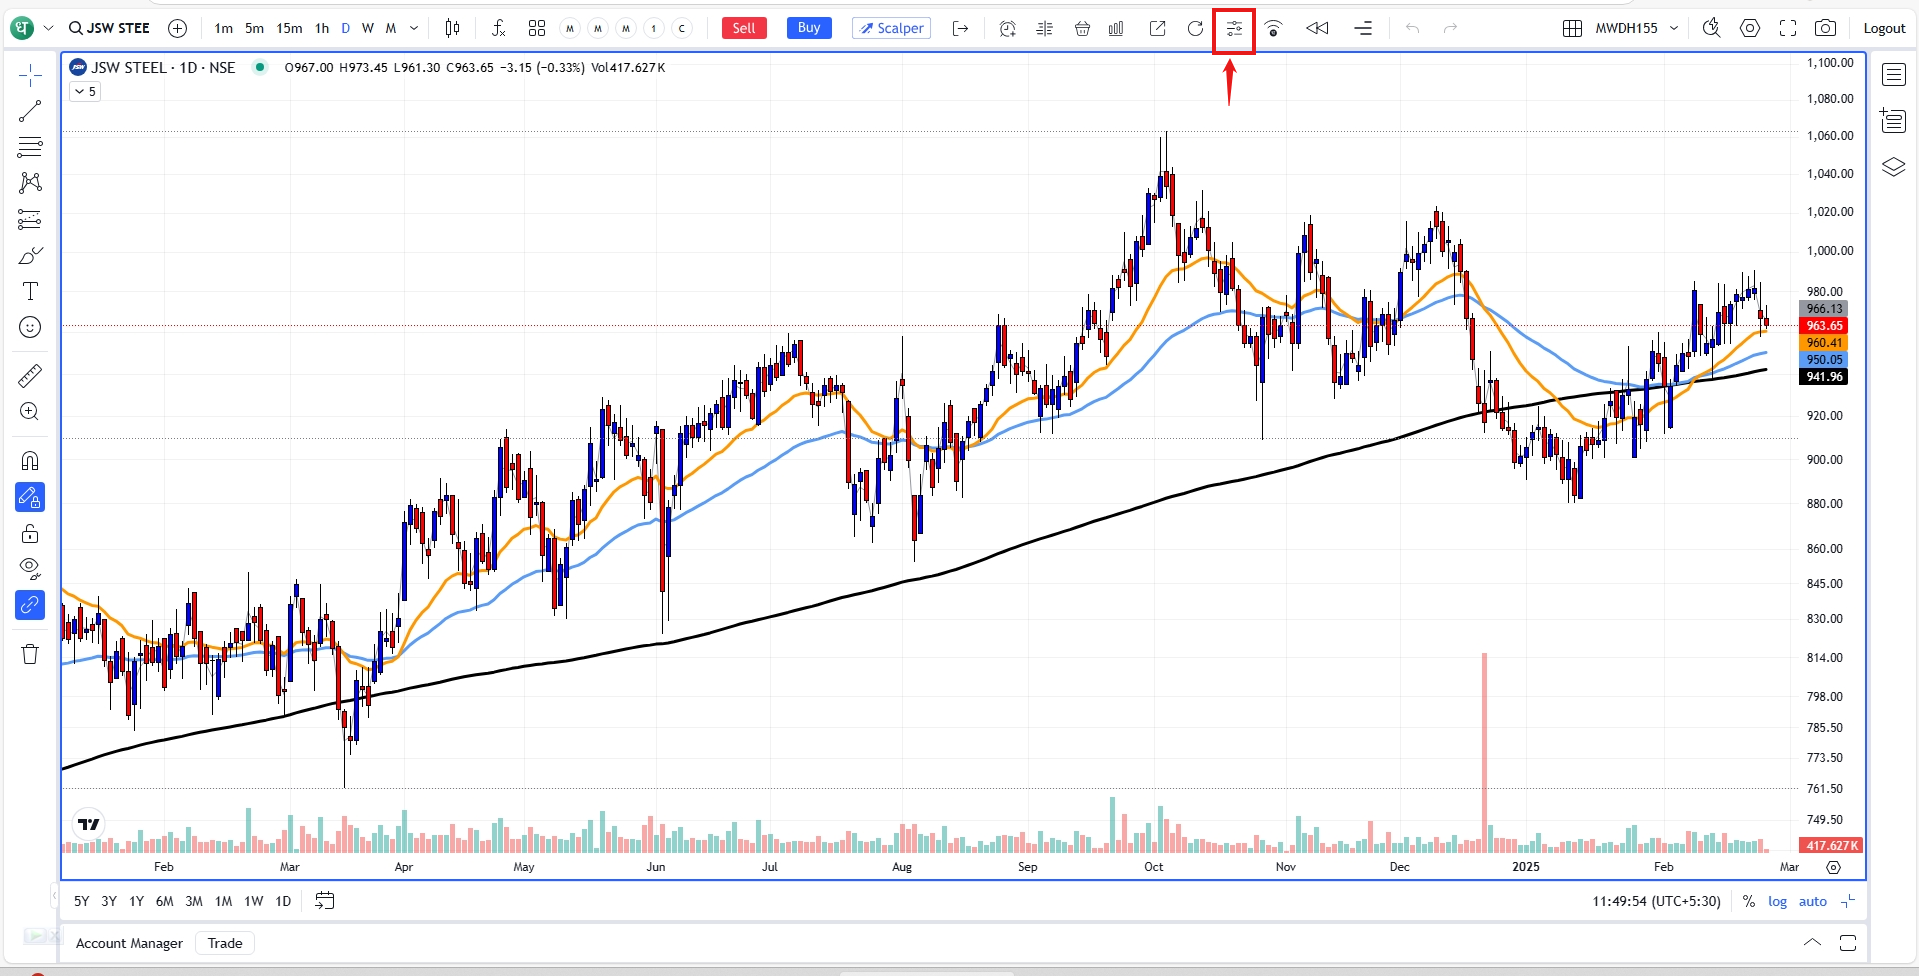The width and height of the screenshot is (1919, 976).
Task: Click the blue 950.05 price label
Action: point(1824,360)
